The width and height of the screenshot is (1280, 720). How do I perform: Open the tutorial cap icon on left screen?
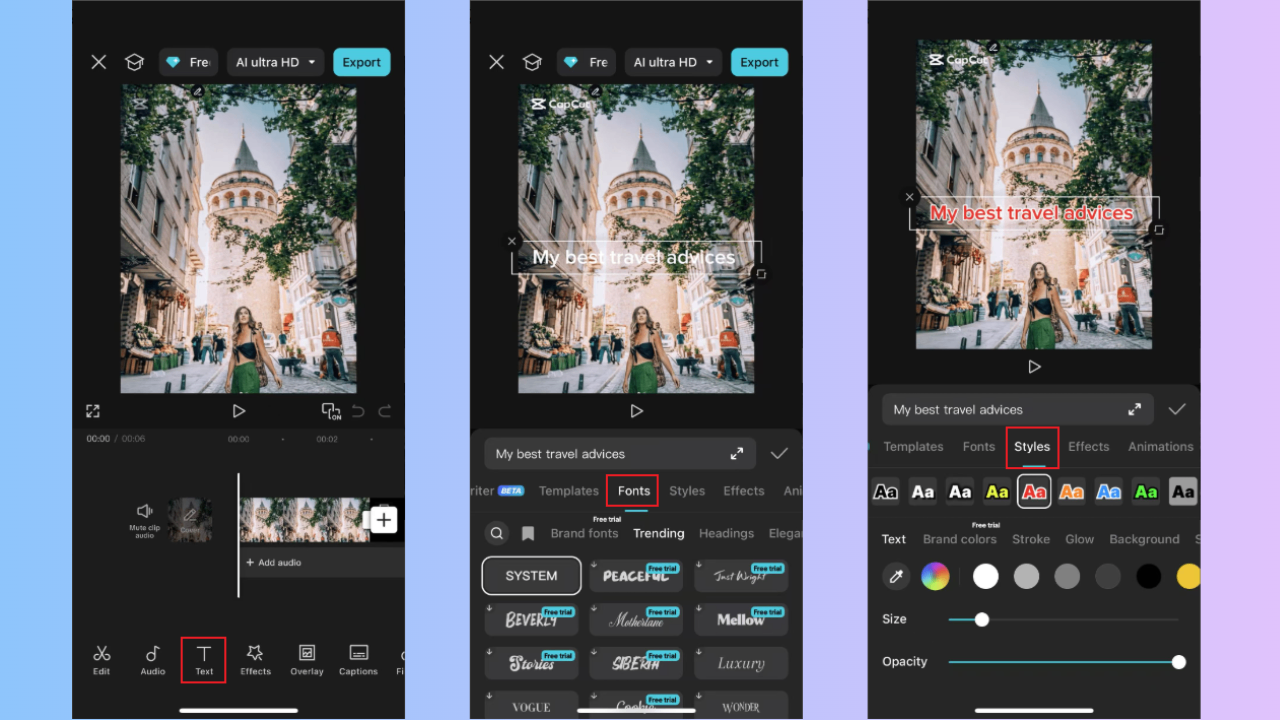134,62
